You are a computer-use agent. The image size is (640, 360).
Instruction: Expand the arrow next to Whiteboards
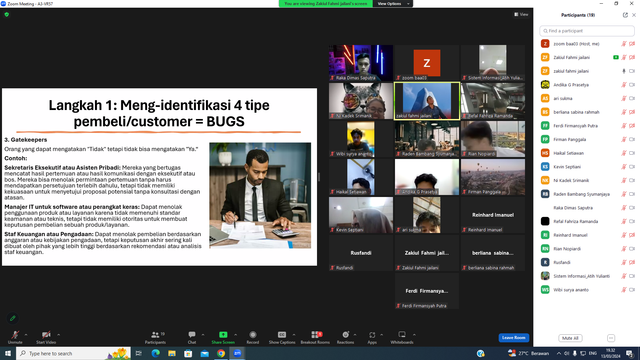[x=414, y=335]
